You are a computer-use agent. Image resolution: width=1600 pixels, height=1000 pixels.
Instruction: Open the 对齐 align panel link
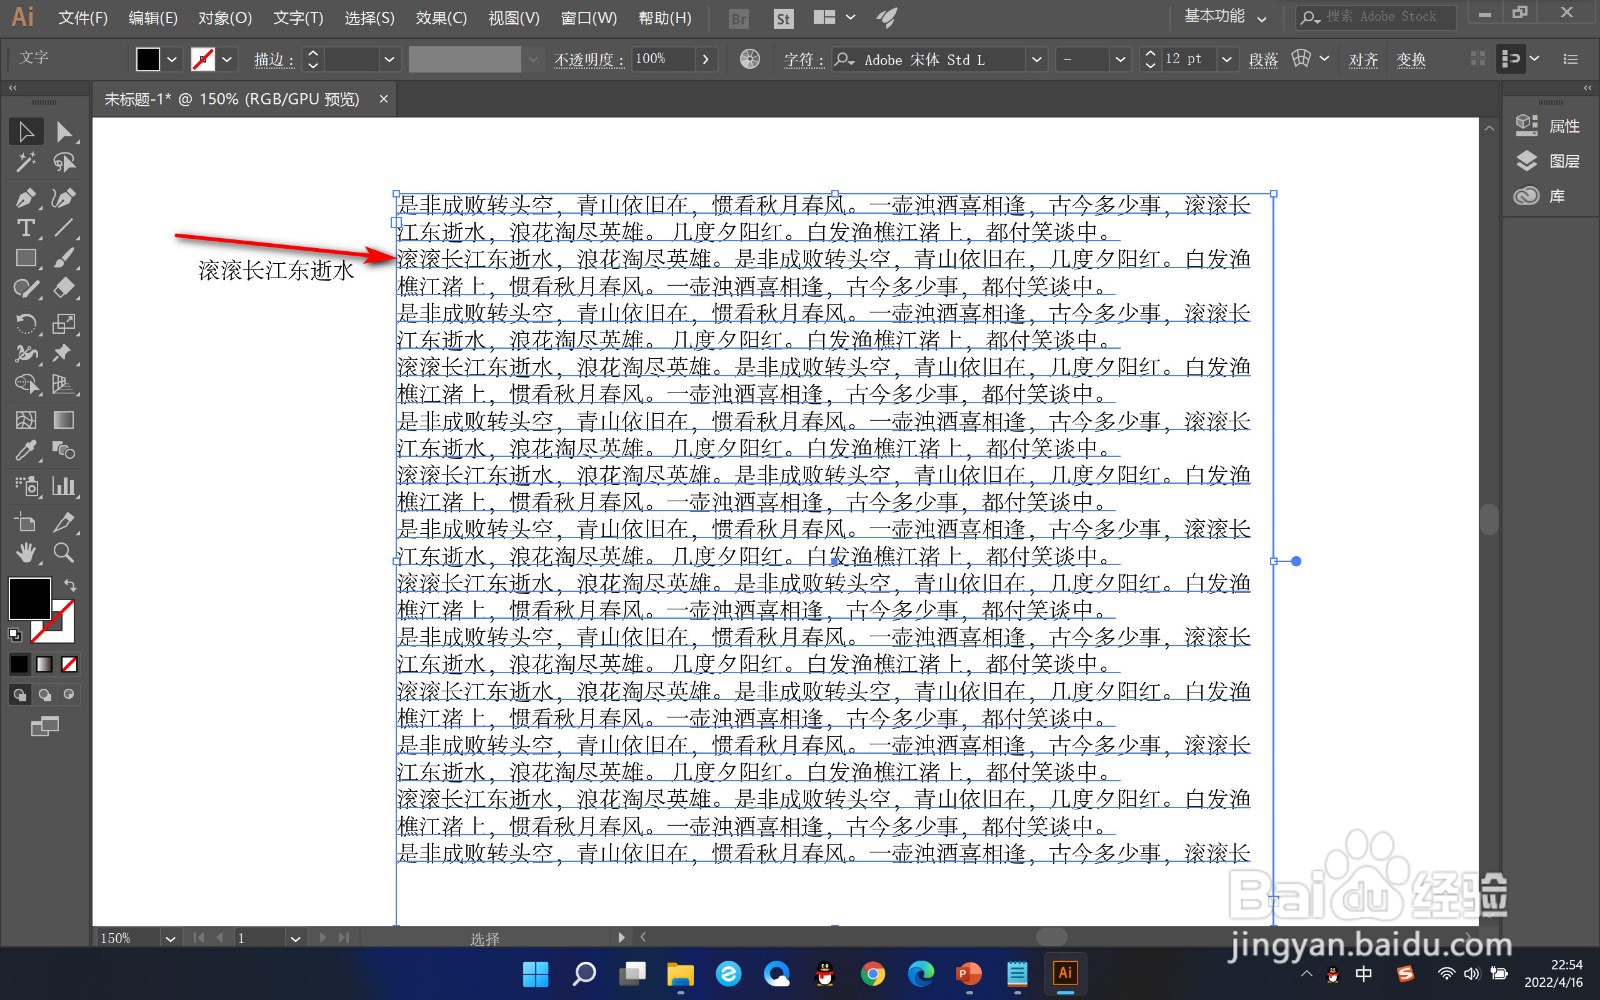(1363, 60)
